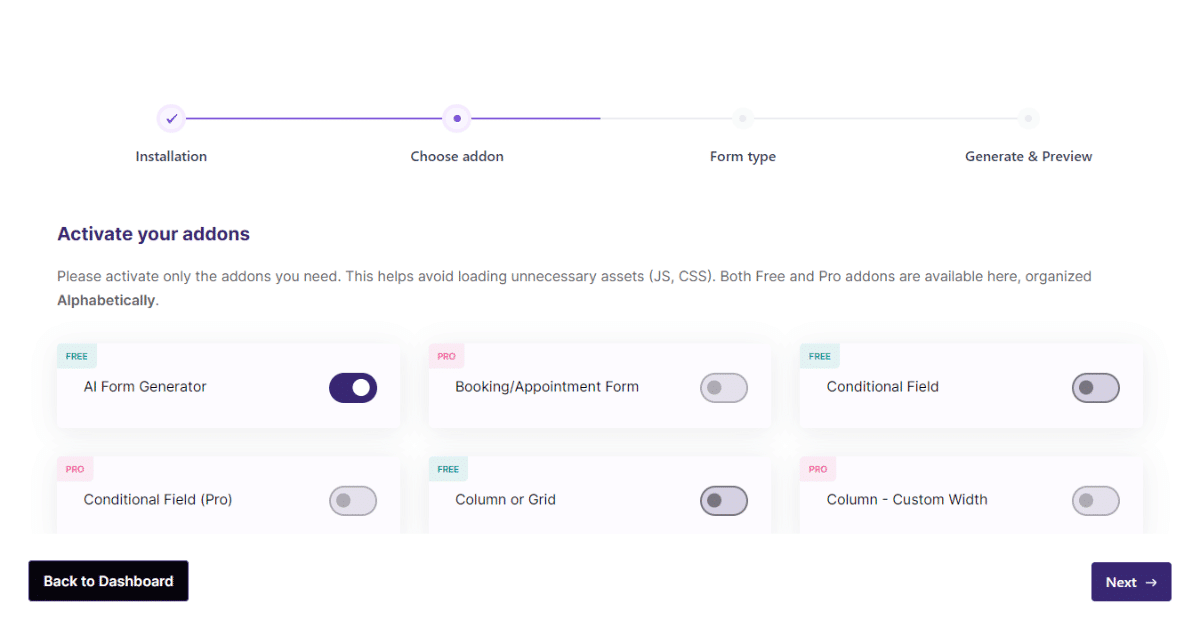Click the arrow icon inside the Next button
Screen dimensions: 1200x630
click(1149, 581)
